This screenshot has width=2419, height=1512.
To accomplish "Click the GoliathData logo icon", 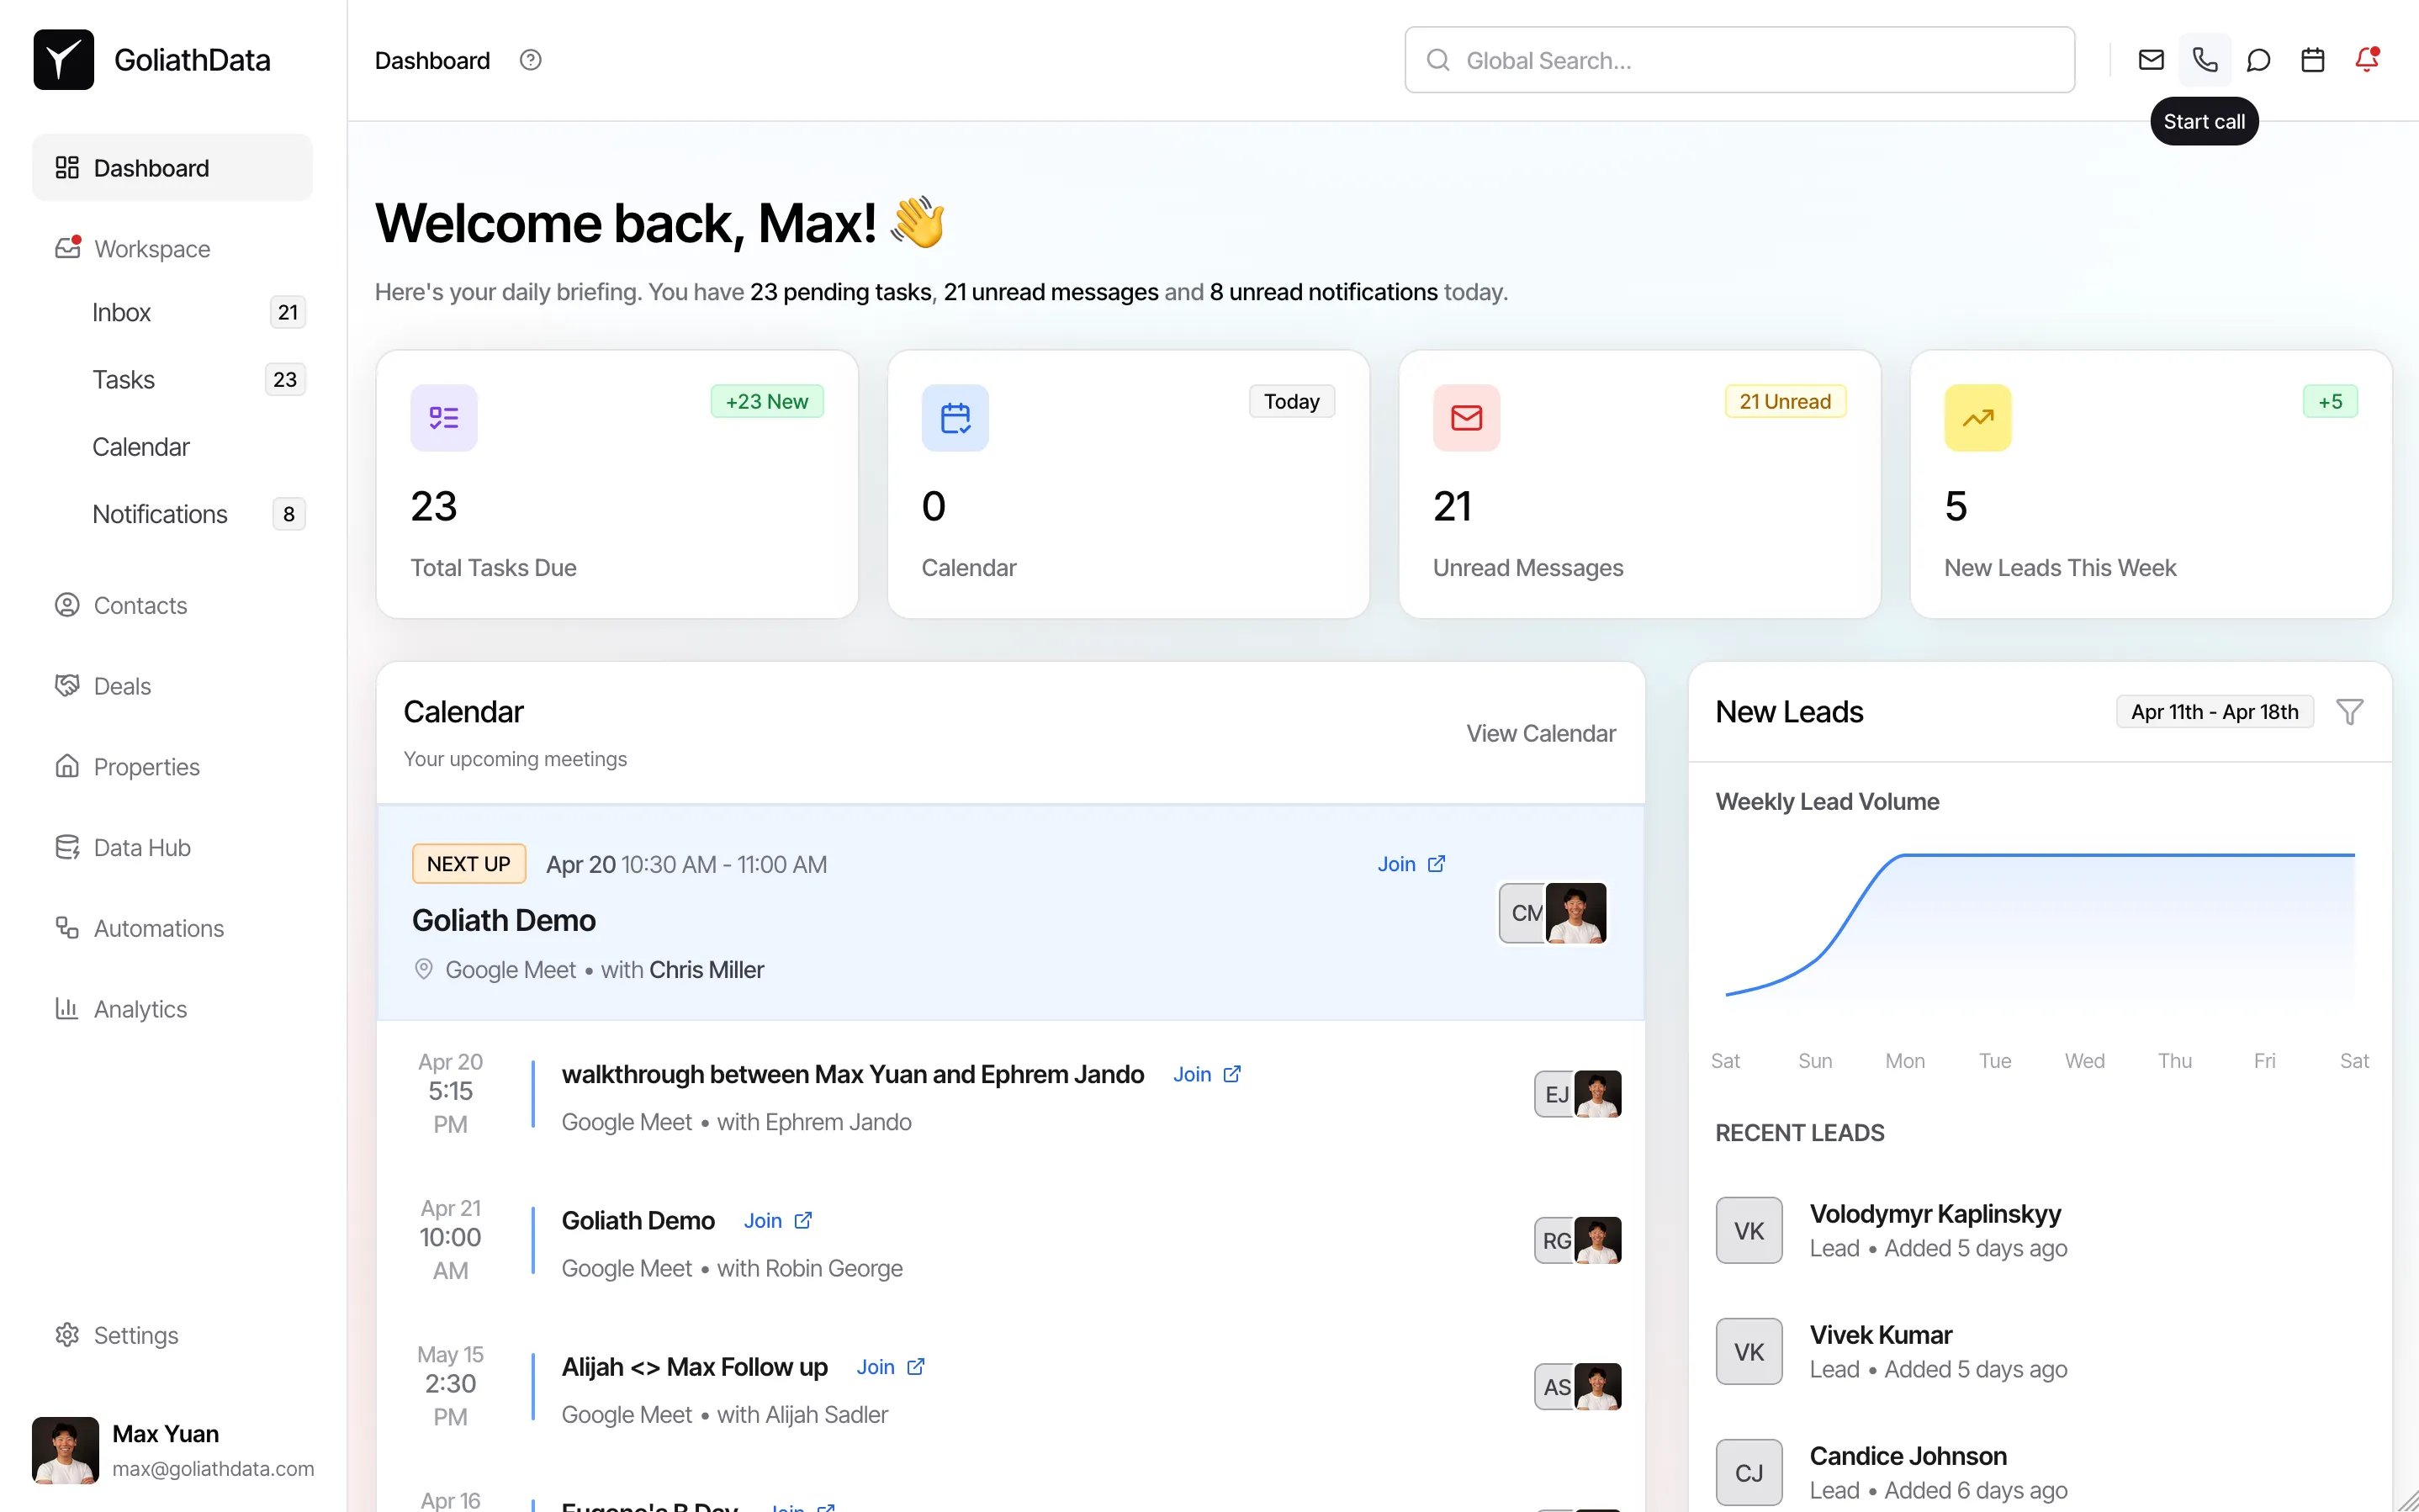I will point(63,60).
